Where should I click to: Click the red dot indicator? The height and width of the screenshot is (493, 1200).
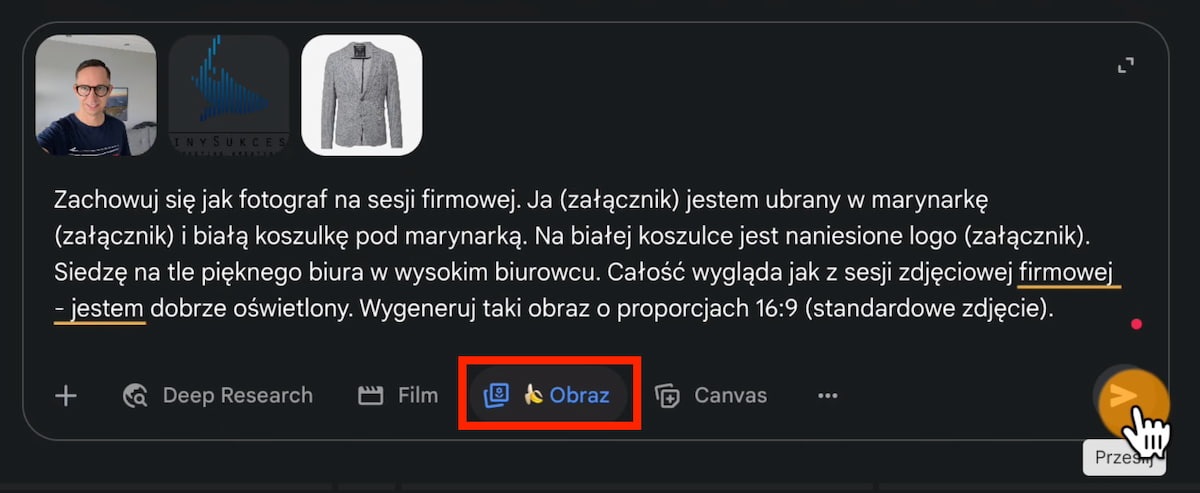tap(1136, 324)
